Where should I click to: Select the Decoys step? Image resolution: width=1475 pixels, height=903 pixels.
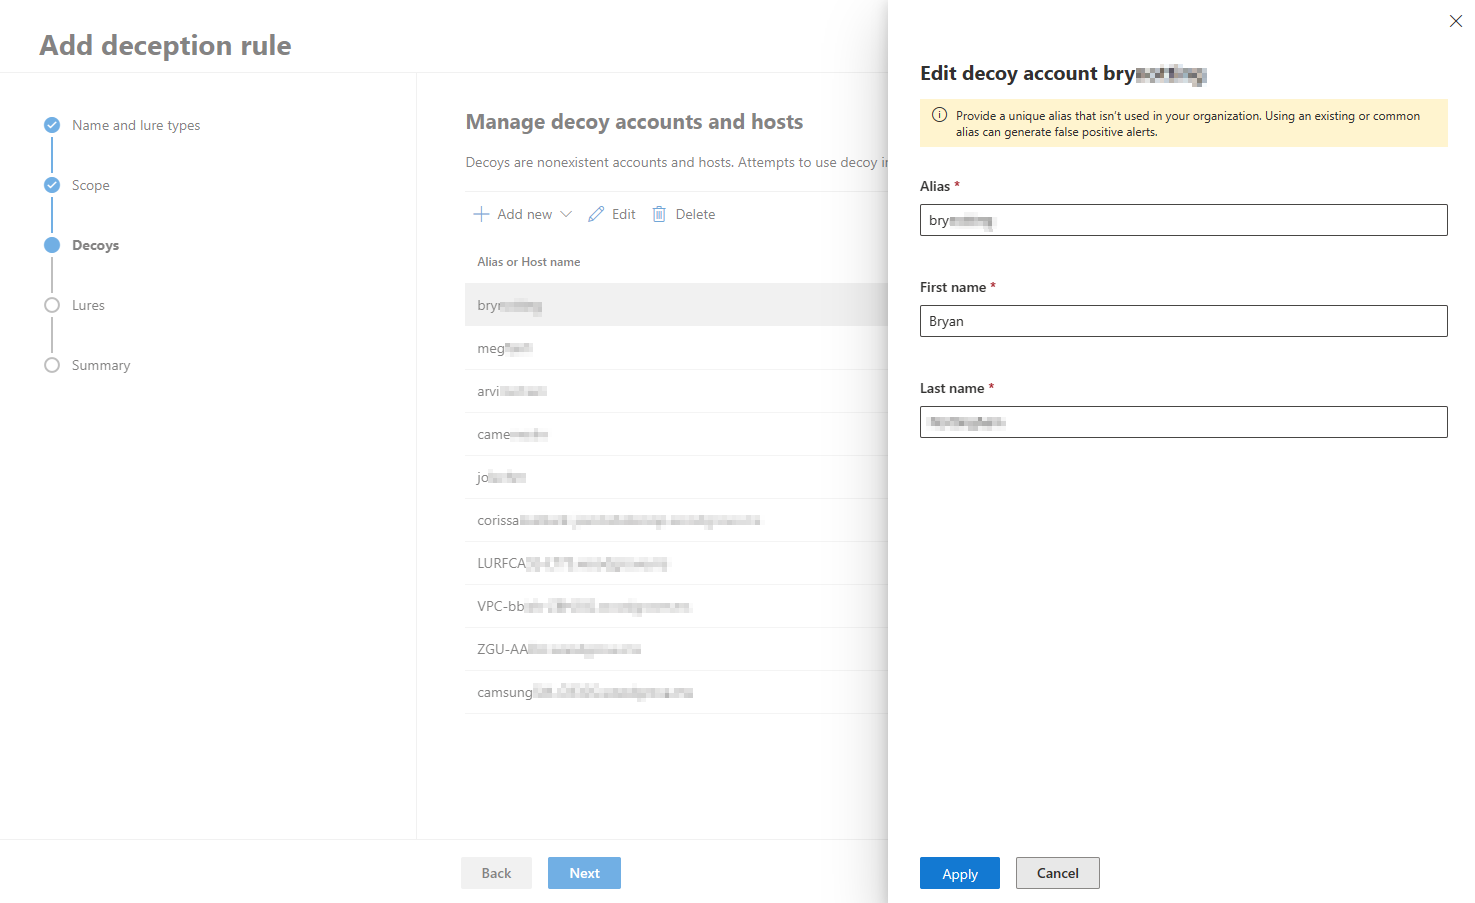point(95,245)
